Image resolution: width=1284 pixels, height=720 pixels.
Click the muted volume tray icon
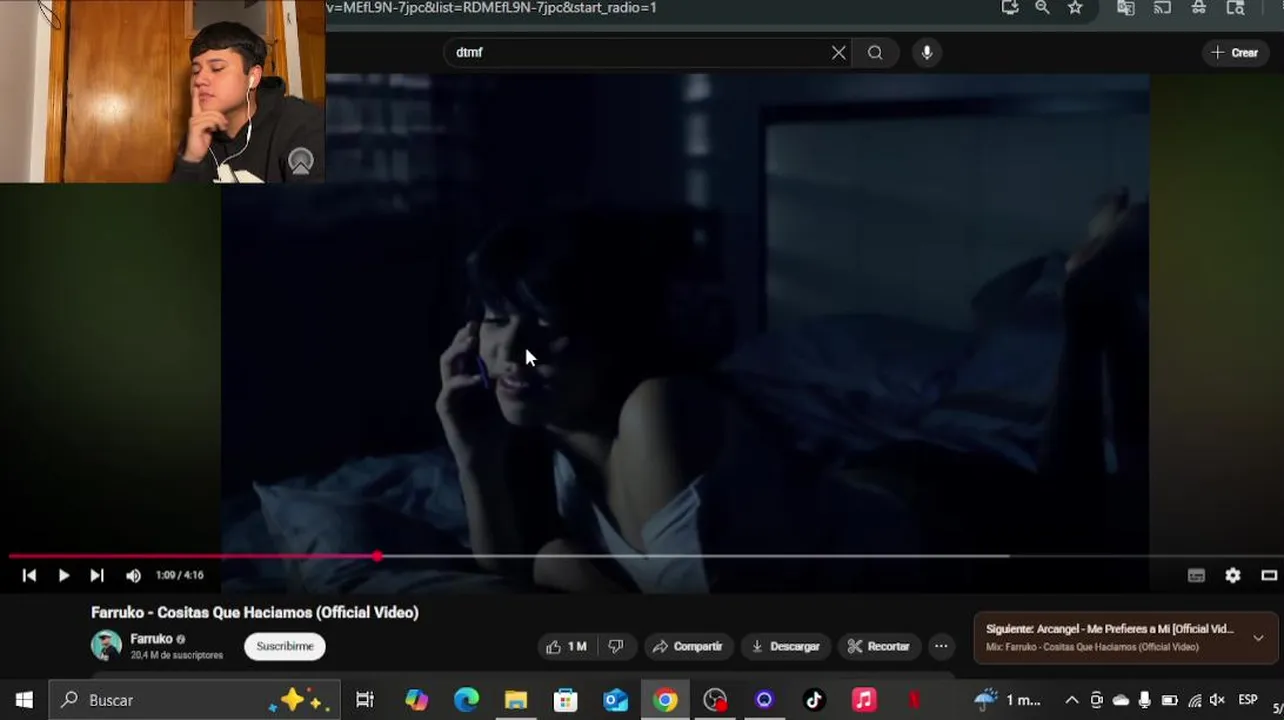(1217, 700)
